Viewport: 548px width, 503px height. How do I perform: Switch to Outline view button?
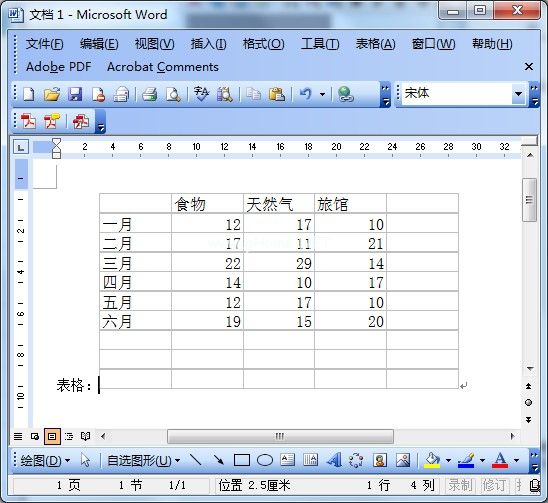pos(69,436)
